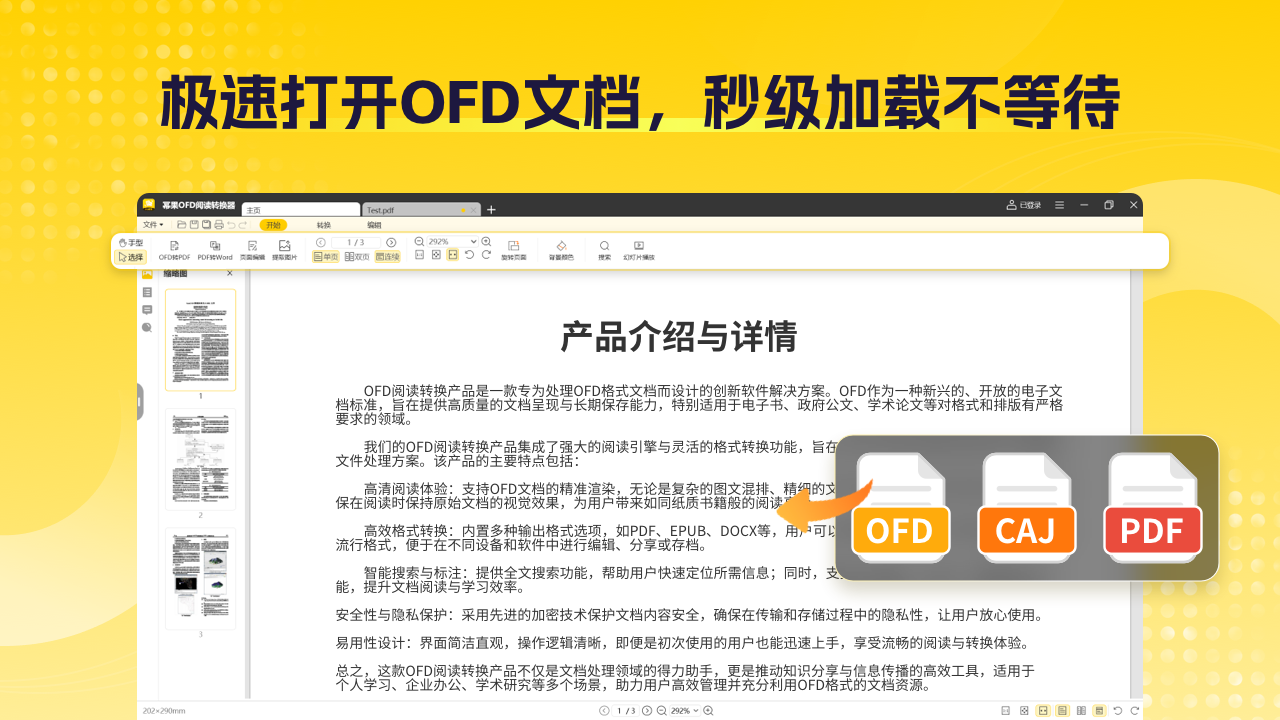1280x720 pixels.
Task: Open the 搜索 document search
Action: pos(604,249)
